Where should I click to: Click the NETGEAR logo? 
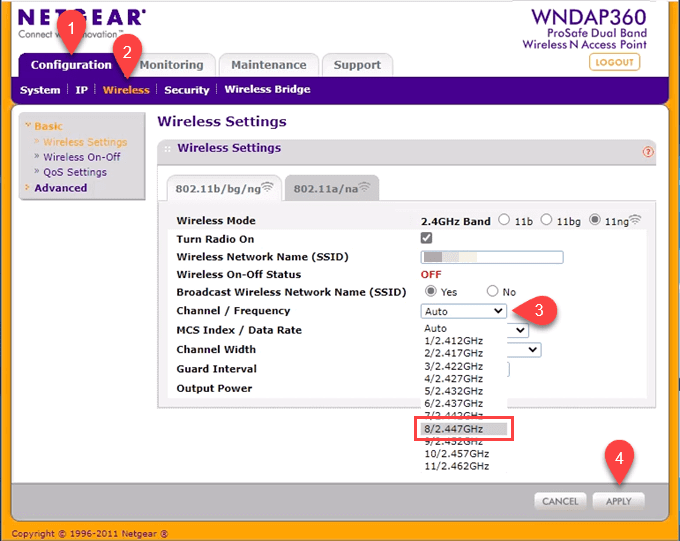(x=80, y=18)
